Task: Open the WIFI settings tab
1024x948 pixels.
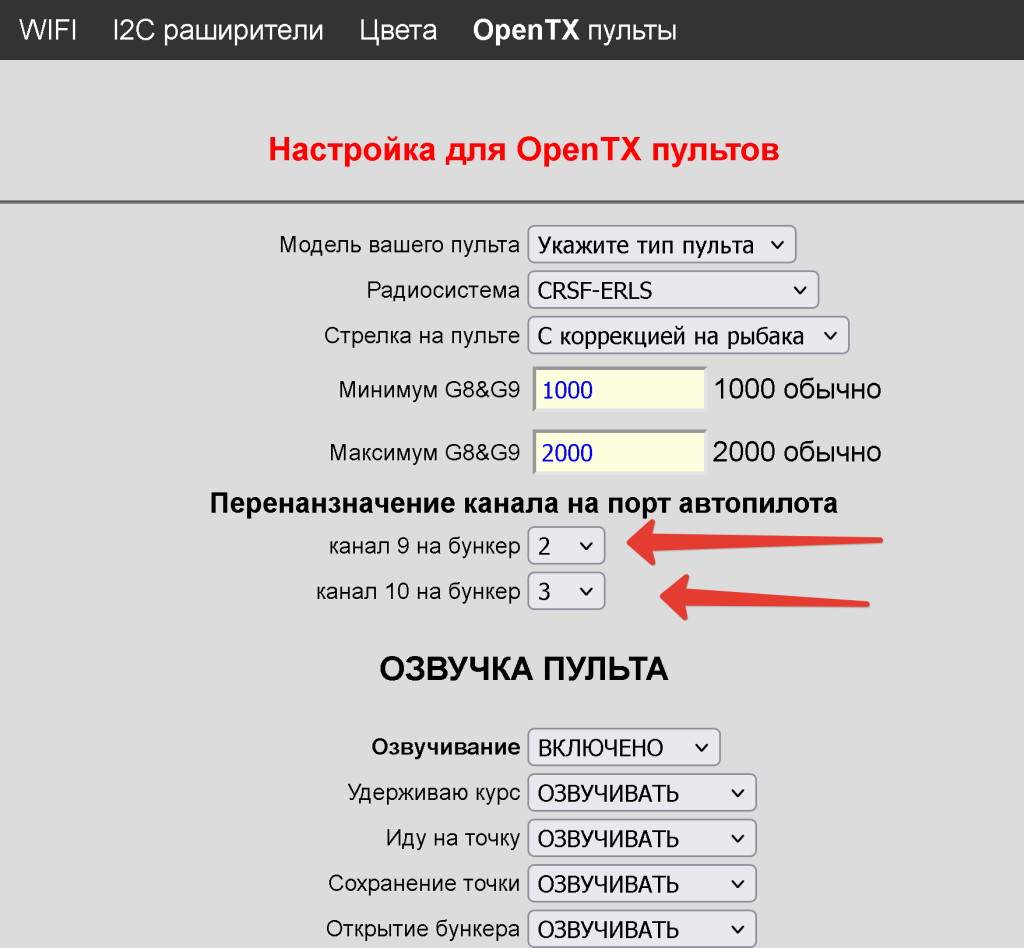Action: pyautogui.click(x=48, y=30)
